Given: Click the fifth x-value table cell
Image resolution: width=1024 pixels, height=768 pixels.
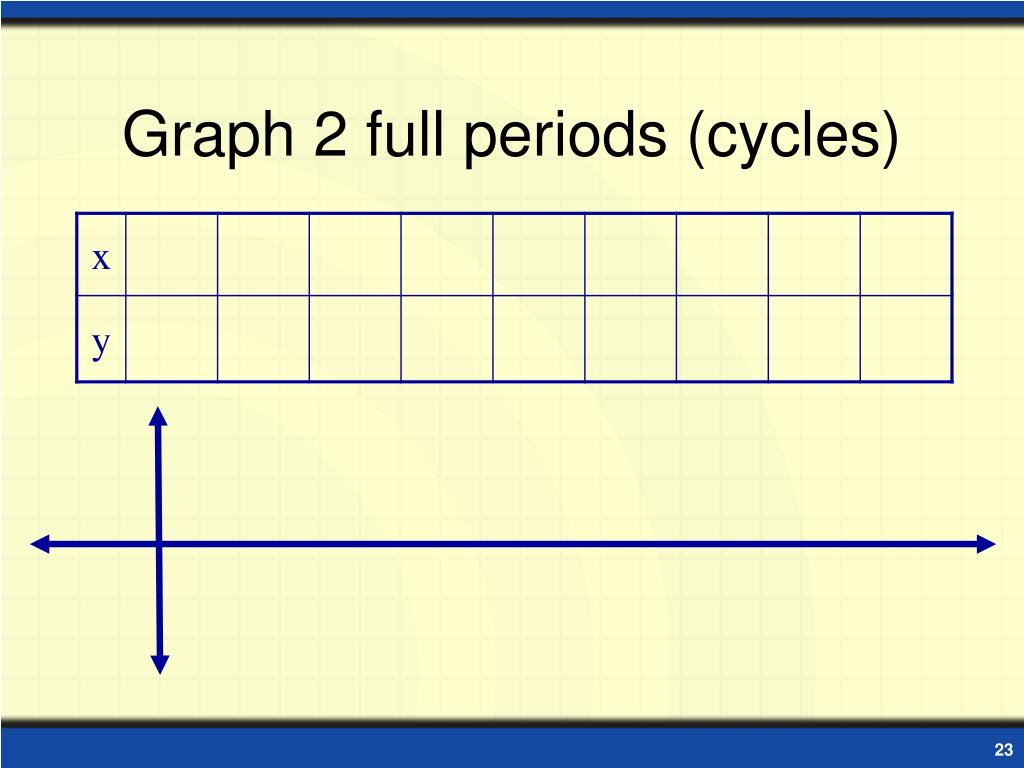Looking at the screenshot, I should (539, 255).
